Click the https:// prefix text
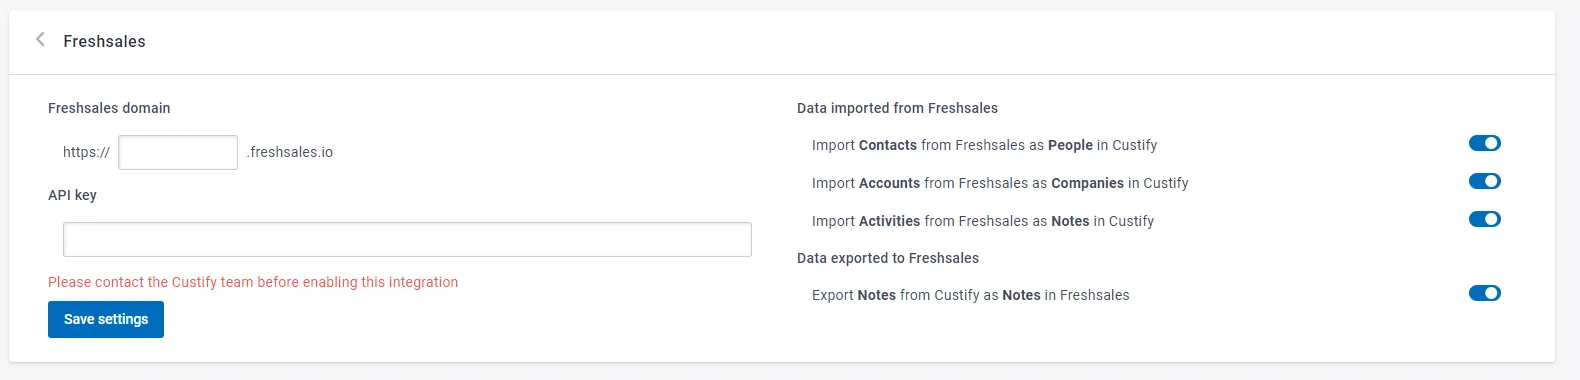The height and width of the screenshot is (380, 1580). tap(86, 152)
